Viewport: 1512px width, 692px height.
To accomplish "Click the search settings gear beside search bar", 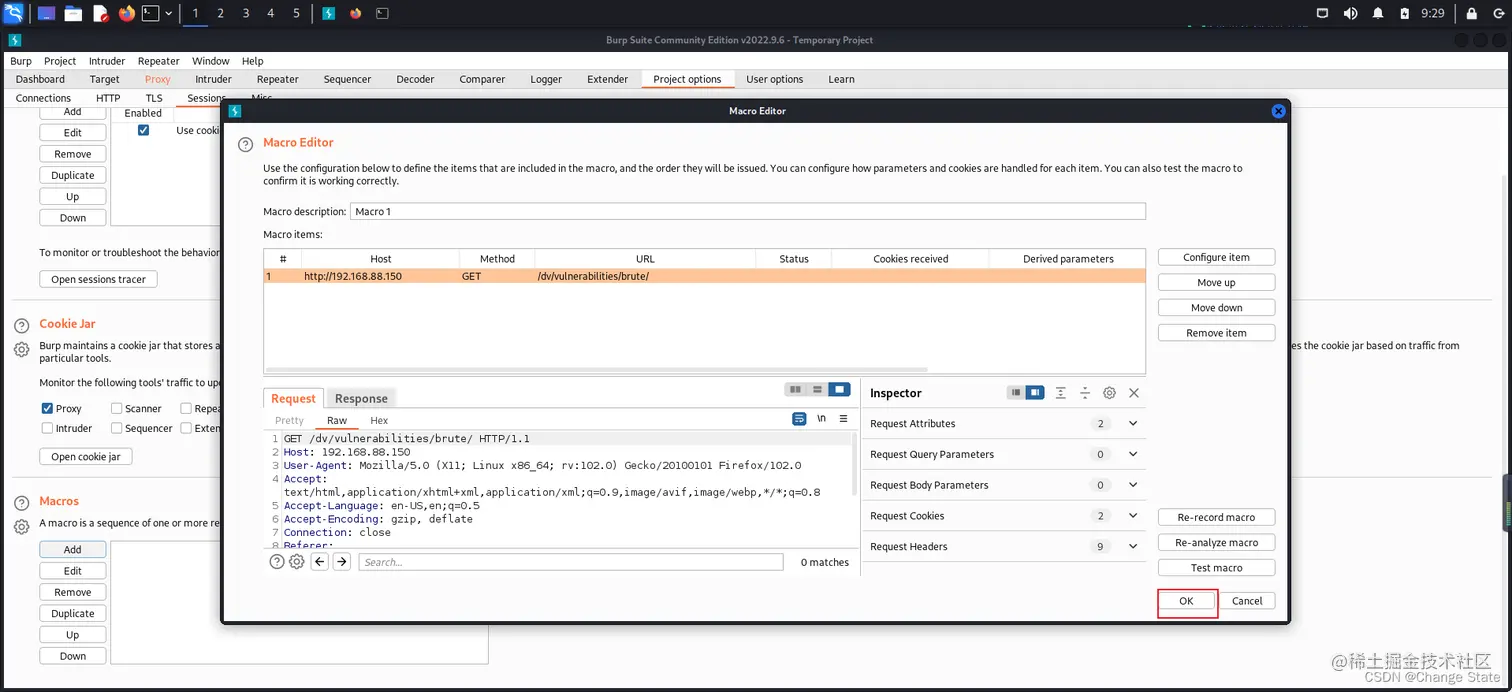I will 296,562.
